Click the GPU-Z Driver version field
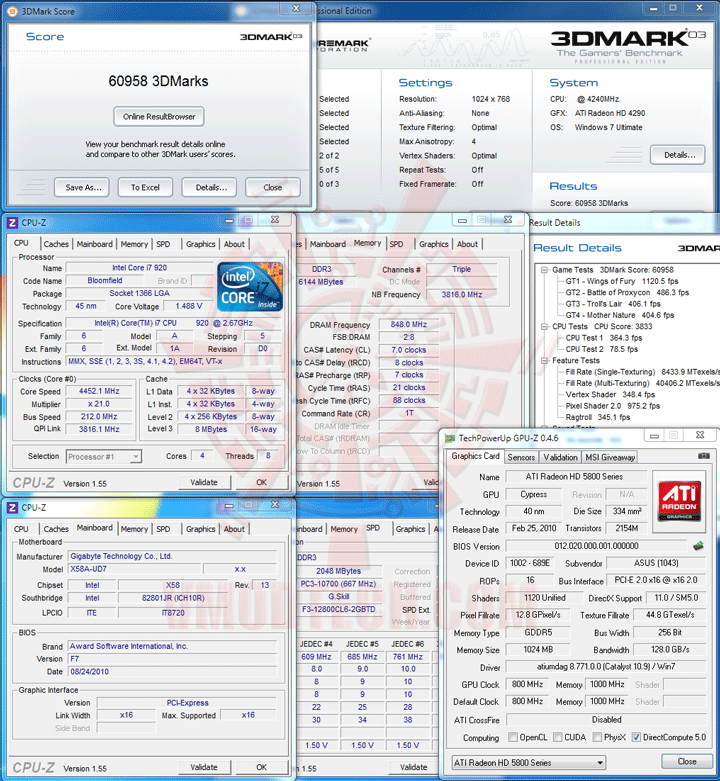The image size is (720, 781). [x=606, y=666]
